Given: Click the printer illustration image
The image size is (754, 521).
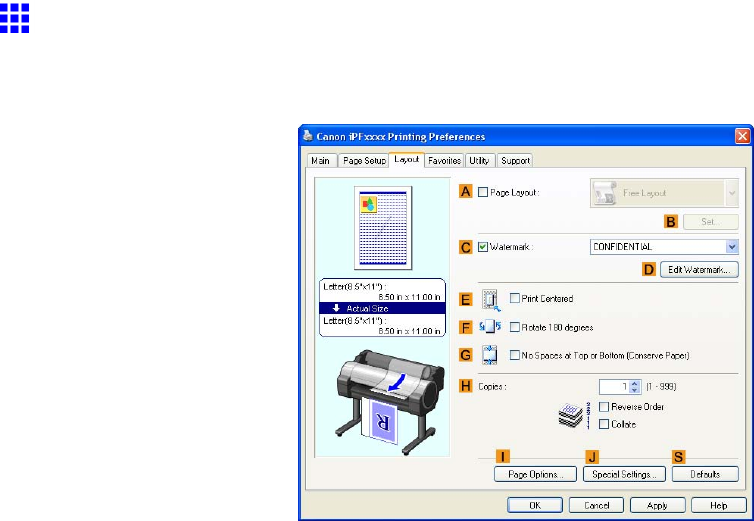Looking at the screenshot, I should tap(390, 402).
